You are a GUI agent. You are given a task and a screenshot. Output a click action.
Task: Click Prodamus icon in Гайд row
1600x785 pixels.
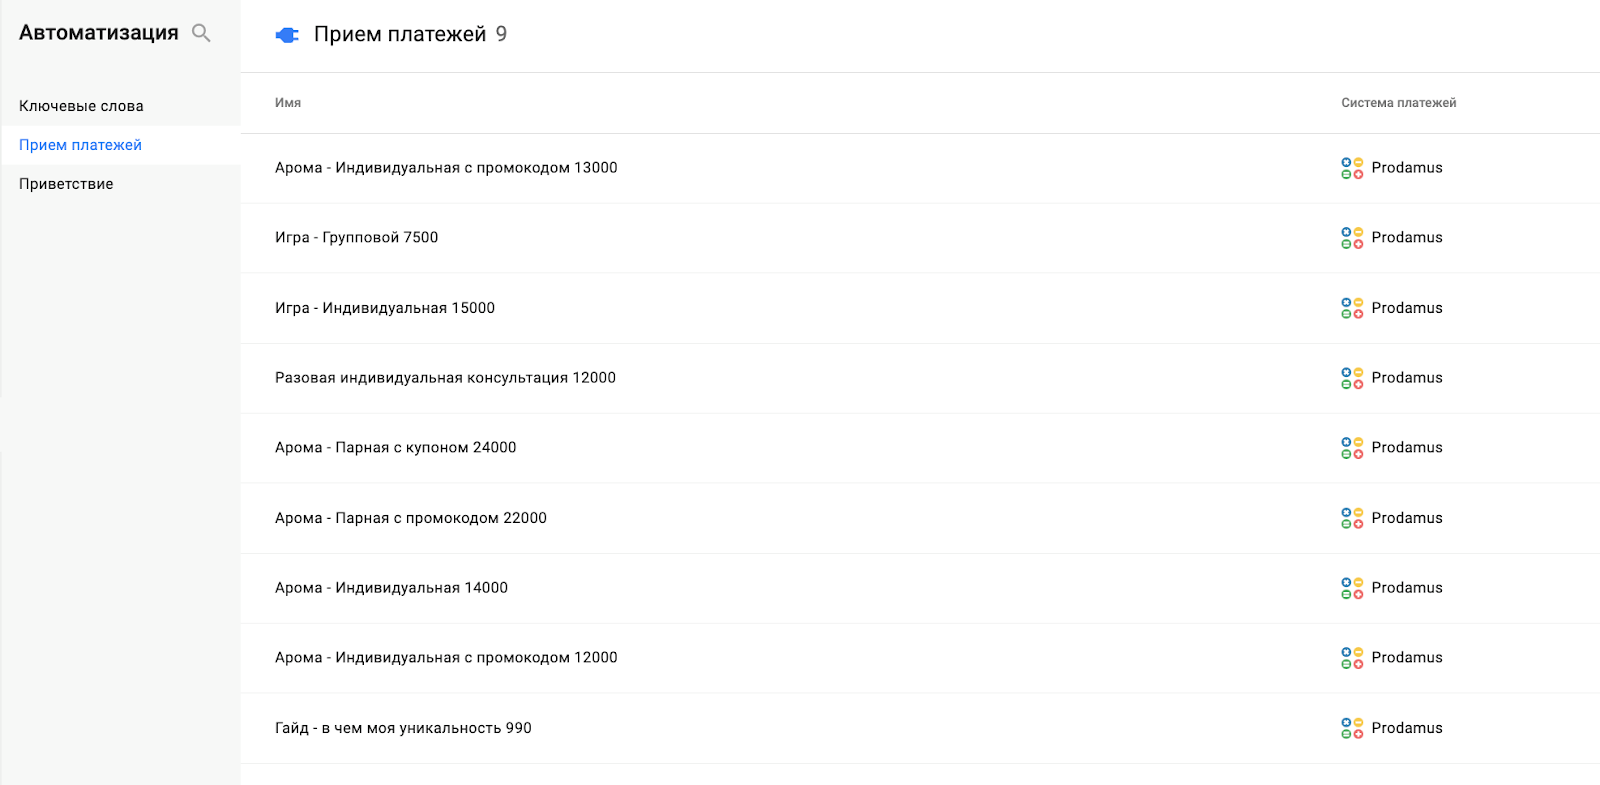[1352, 728]
